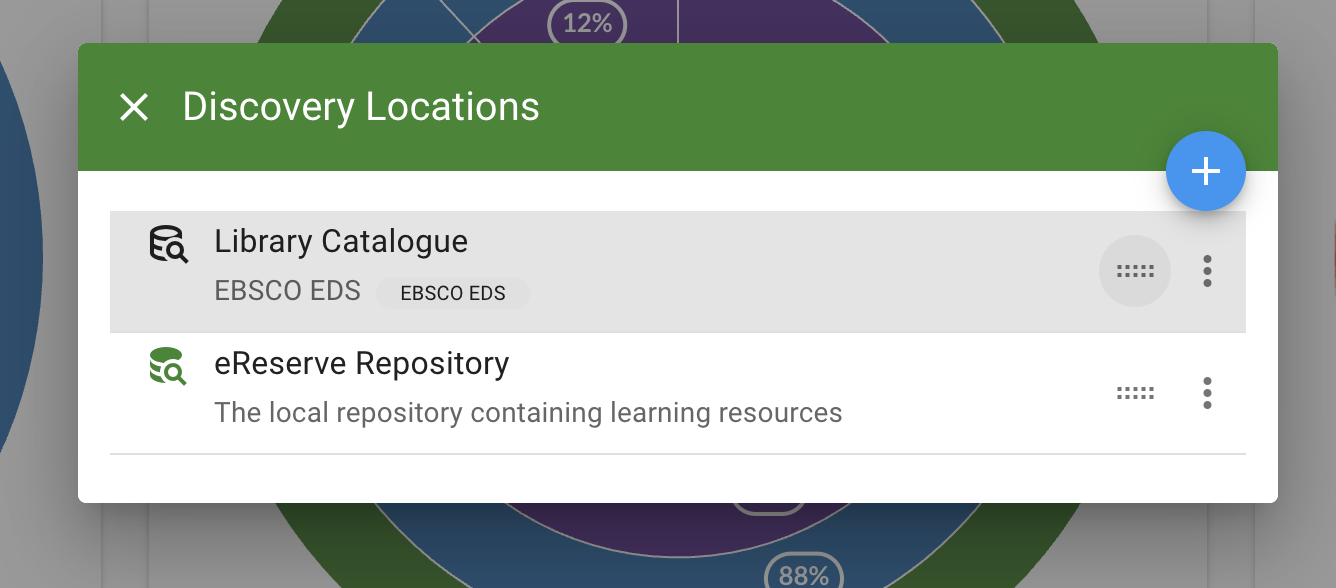
Task: Open Library Catalogue more options menu
Action: 1207,271
